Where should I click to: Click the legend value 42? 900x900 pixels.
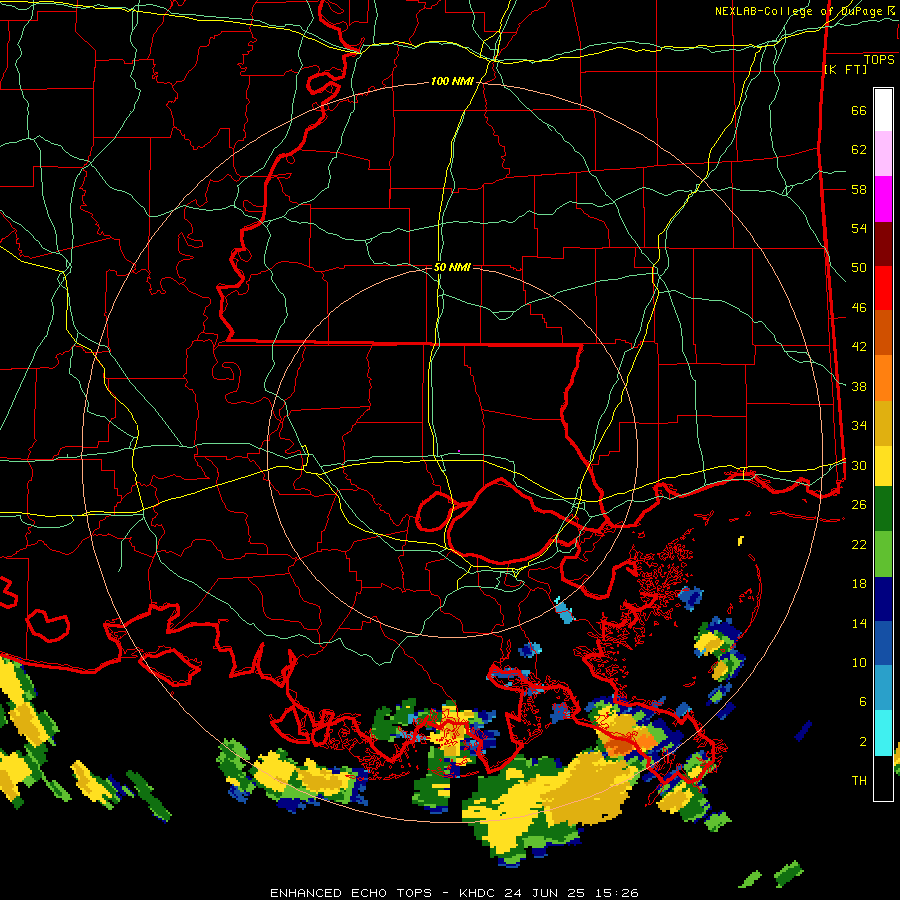point(859,347)
